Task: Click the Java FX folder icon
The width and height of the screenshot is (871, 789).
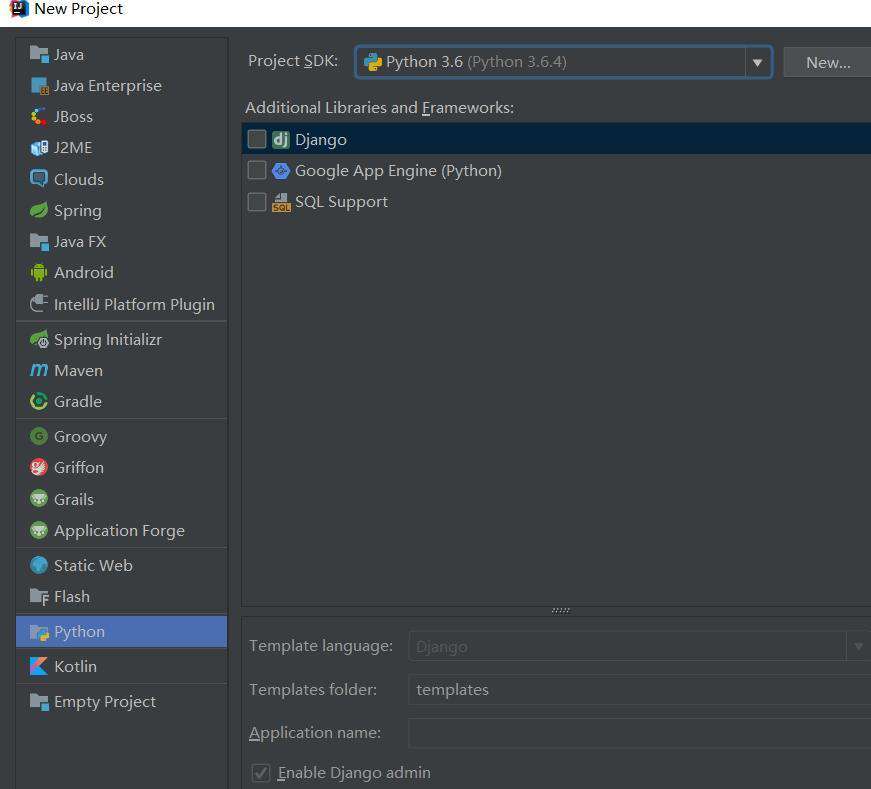Action: pos(39,242)
